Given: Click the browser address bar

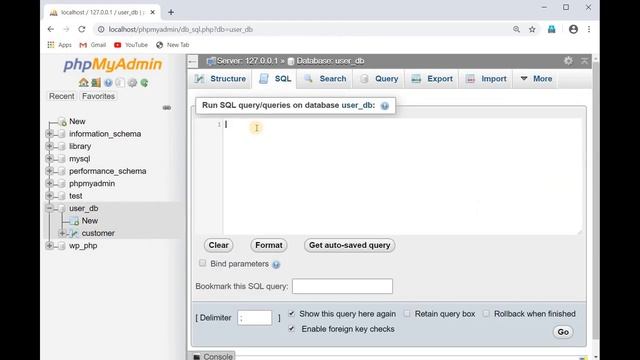Looking at the screenshot, I should click(x=302, y=29).
